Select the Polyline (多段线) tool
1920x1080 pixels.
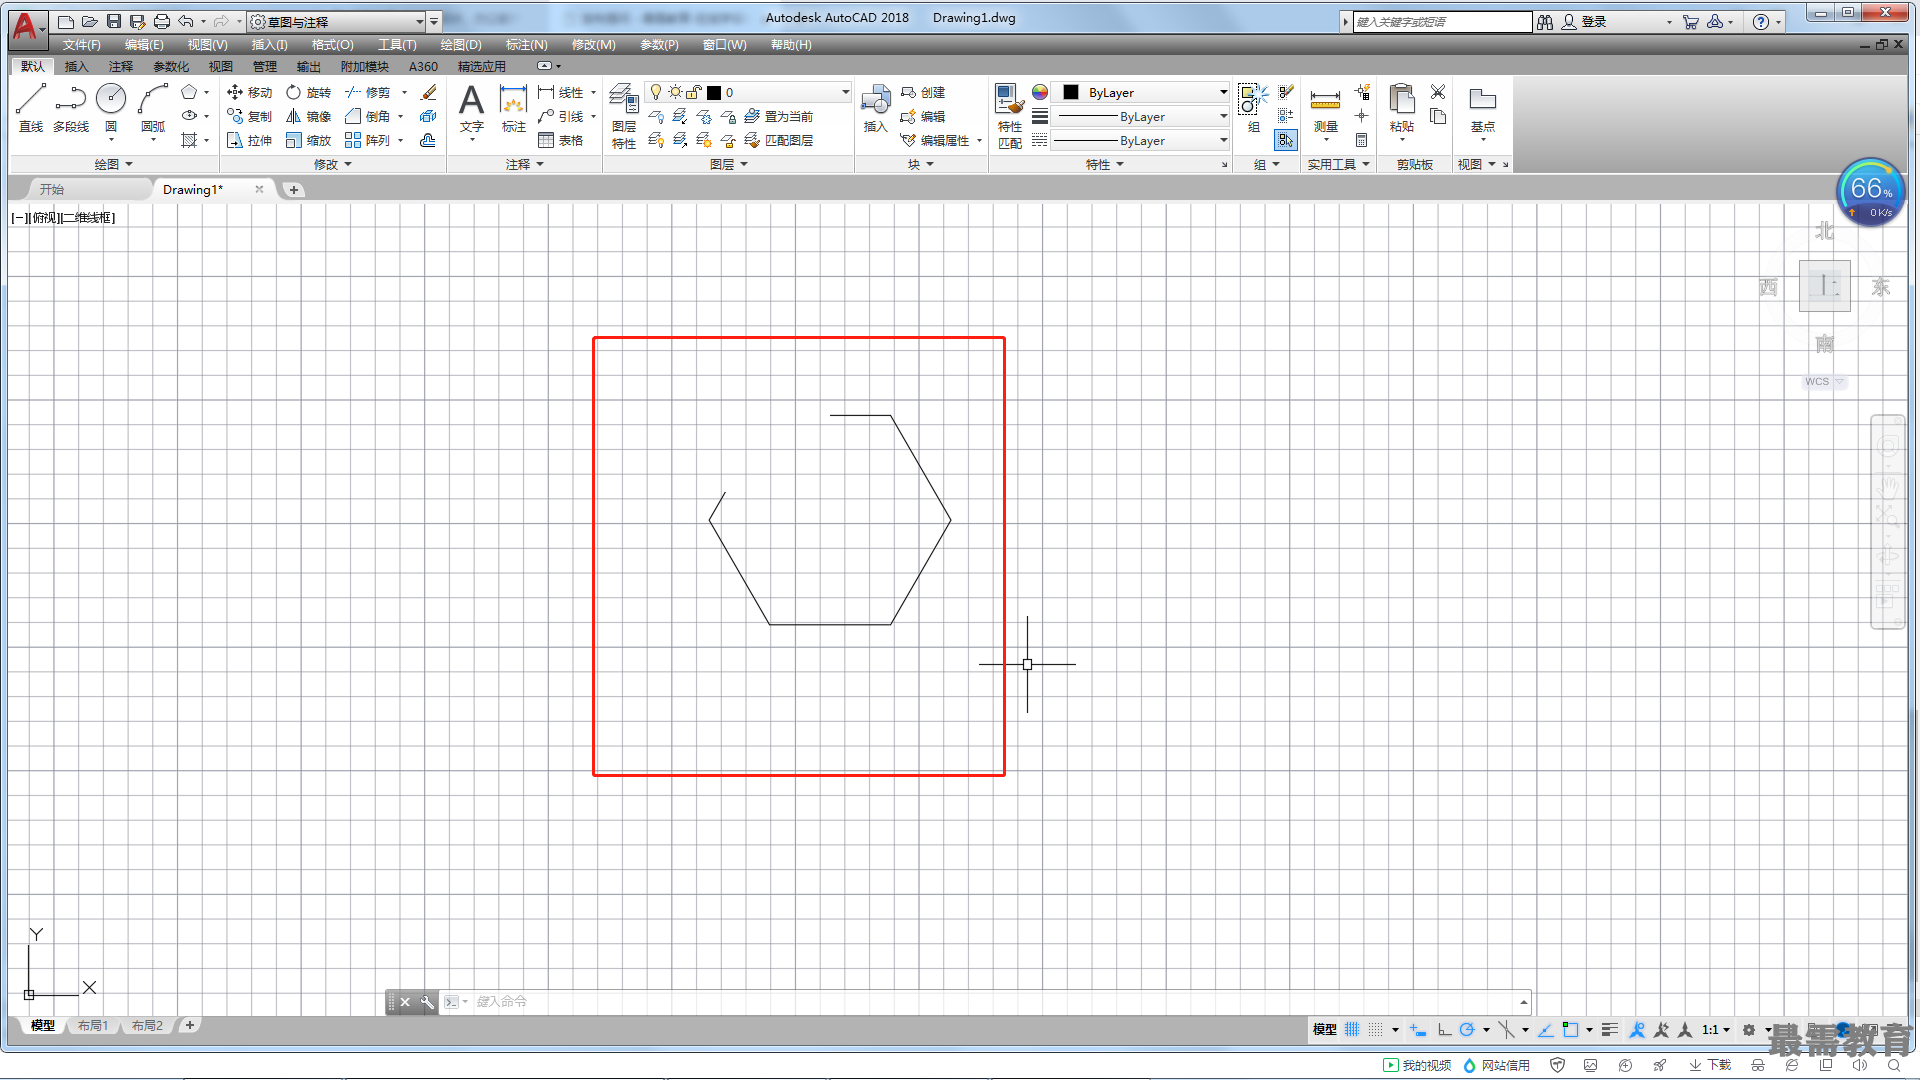point(70,108)
